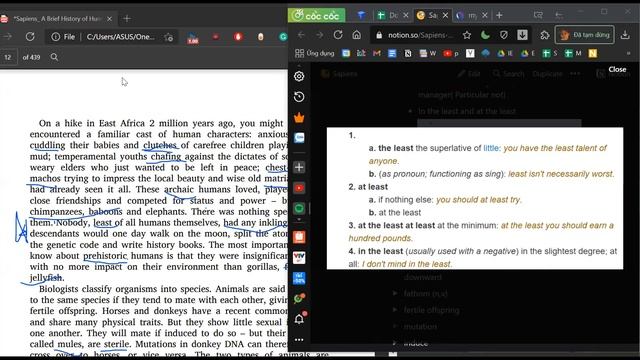Open the extensions puzzle icon

(544, 36)
